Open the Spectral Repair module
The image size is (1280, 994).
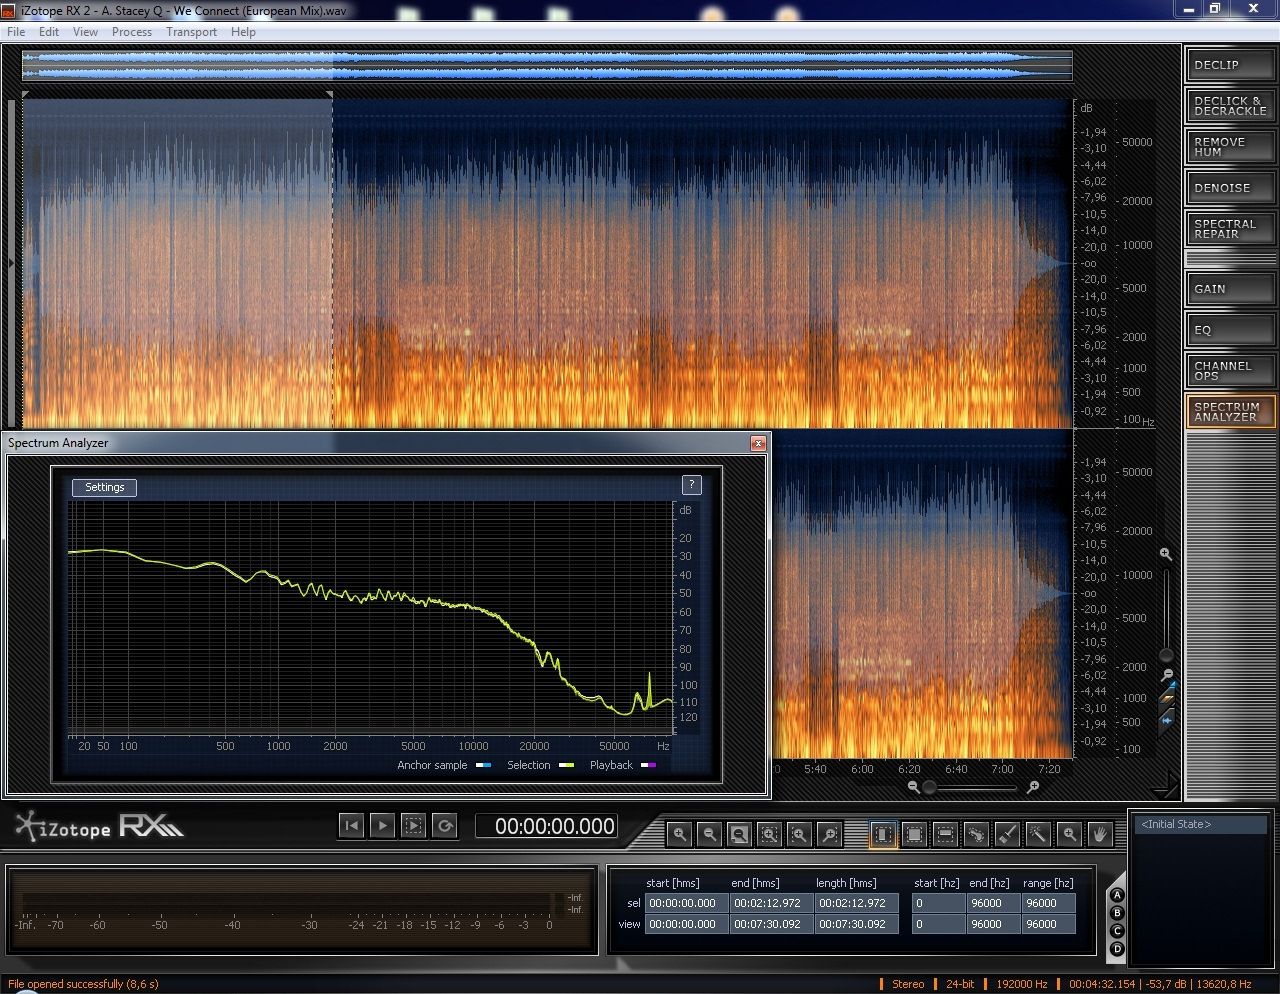click(1230, 229)
